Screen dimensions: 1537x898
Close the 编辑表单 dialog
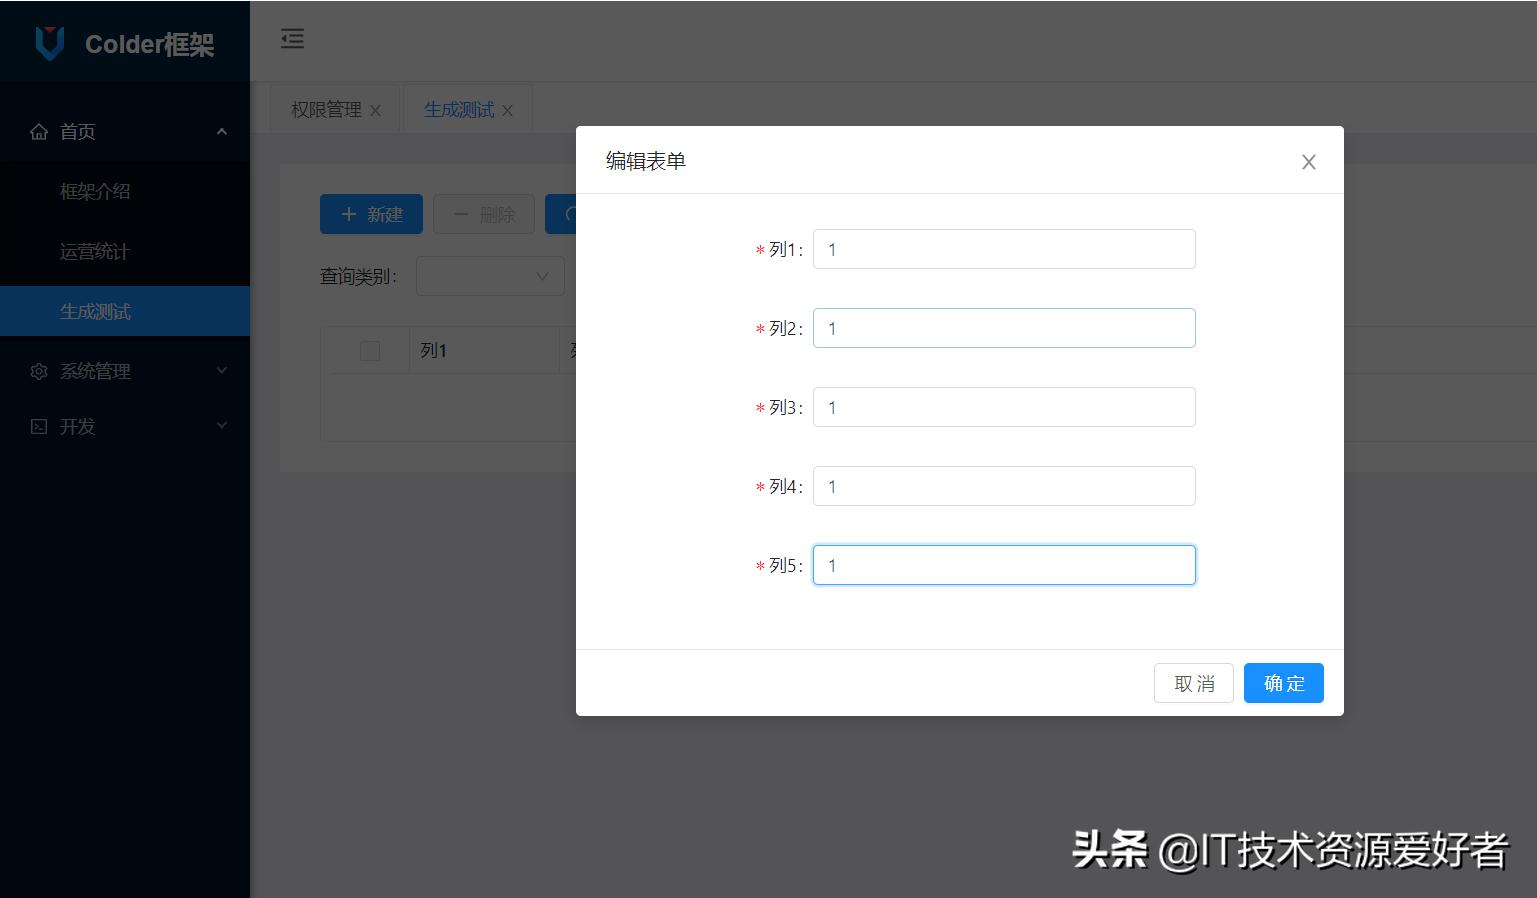(1308, 161)
